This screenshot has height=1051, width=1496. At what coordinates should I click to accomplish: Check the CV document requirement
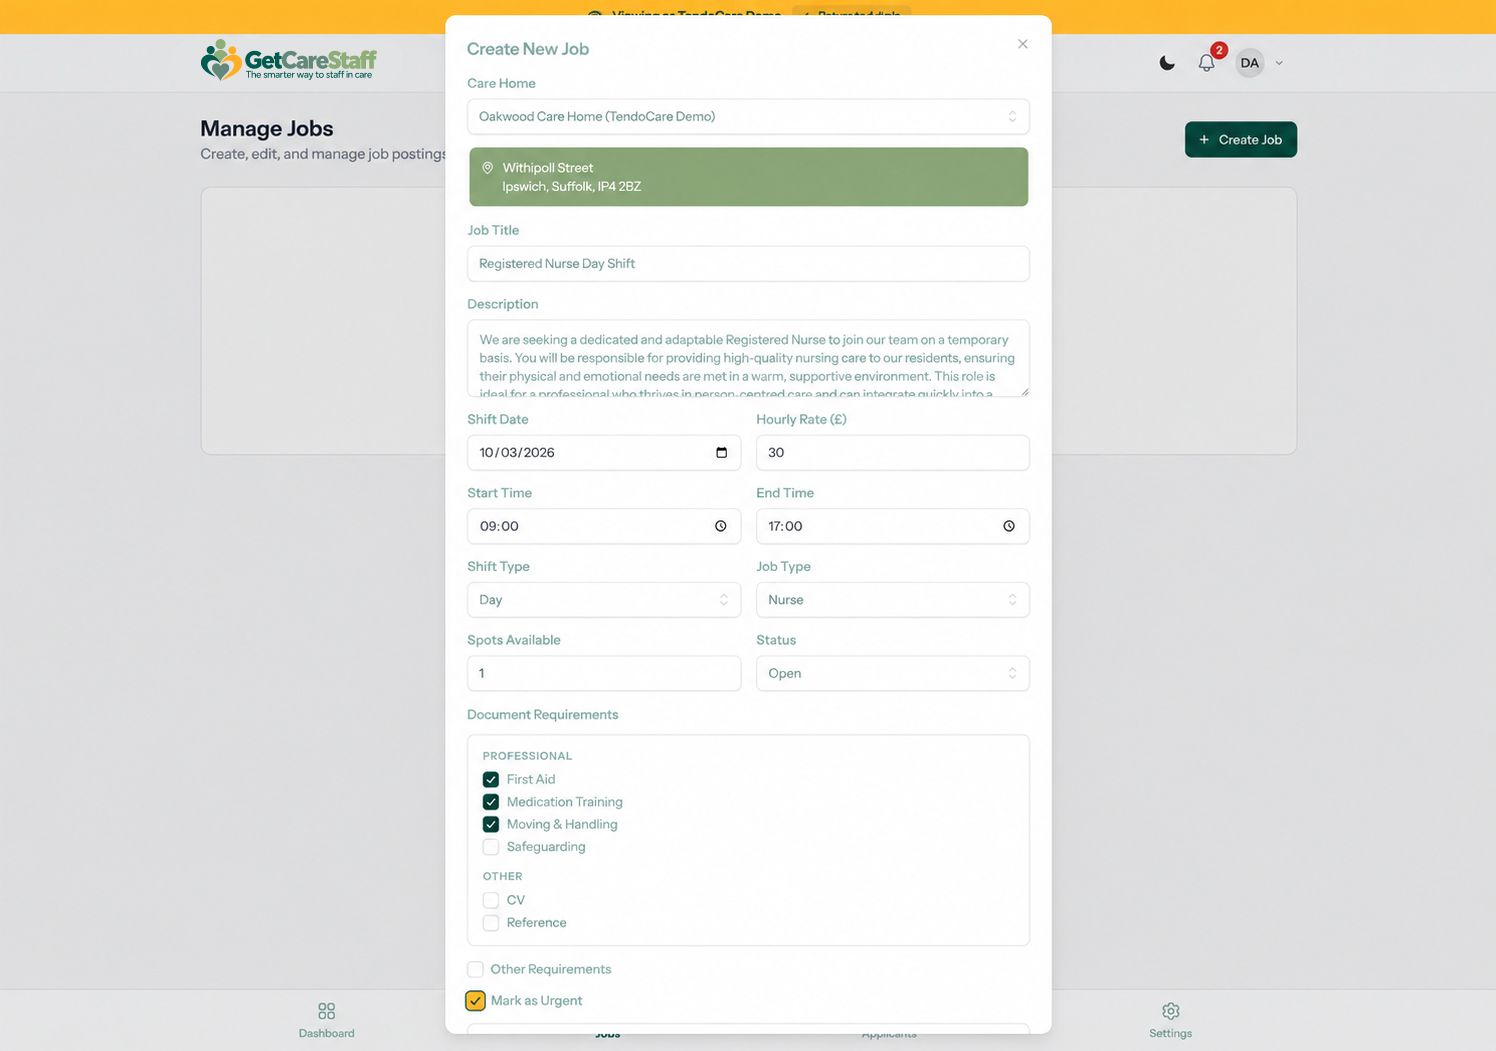click(491, 900)
